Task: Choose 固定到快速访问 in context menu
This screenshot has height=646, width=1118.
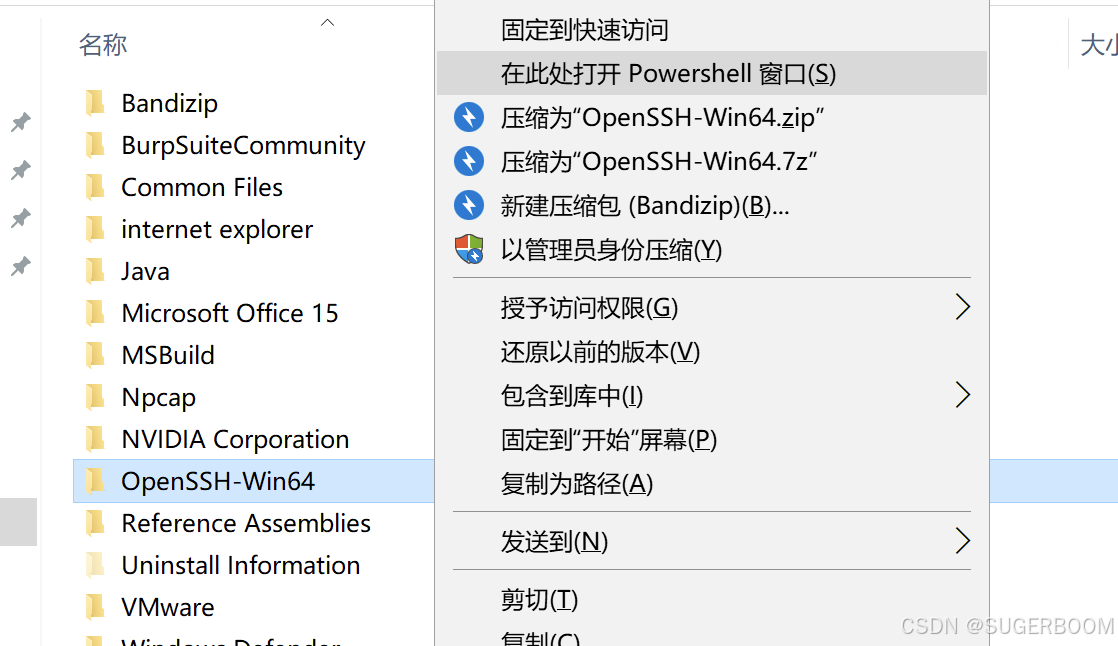Action: point(712,30)
